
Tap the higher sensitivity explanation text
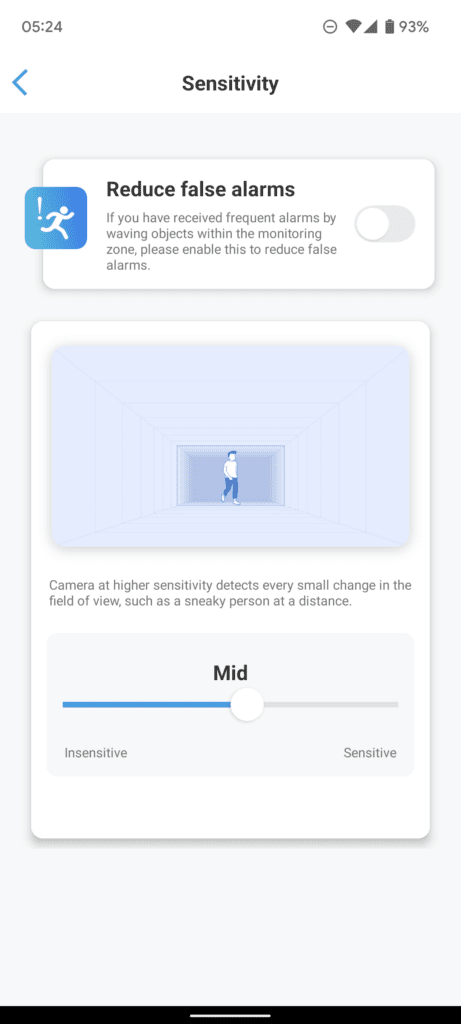pos(230,593)
